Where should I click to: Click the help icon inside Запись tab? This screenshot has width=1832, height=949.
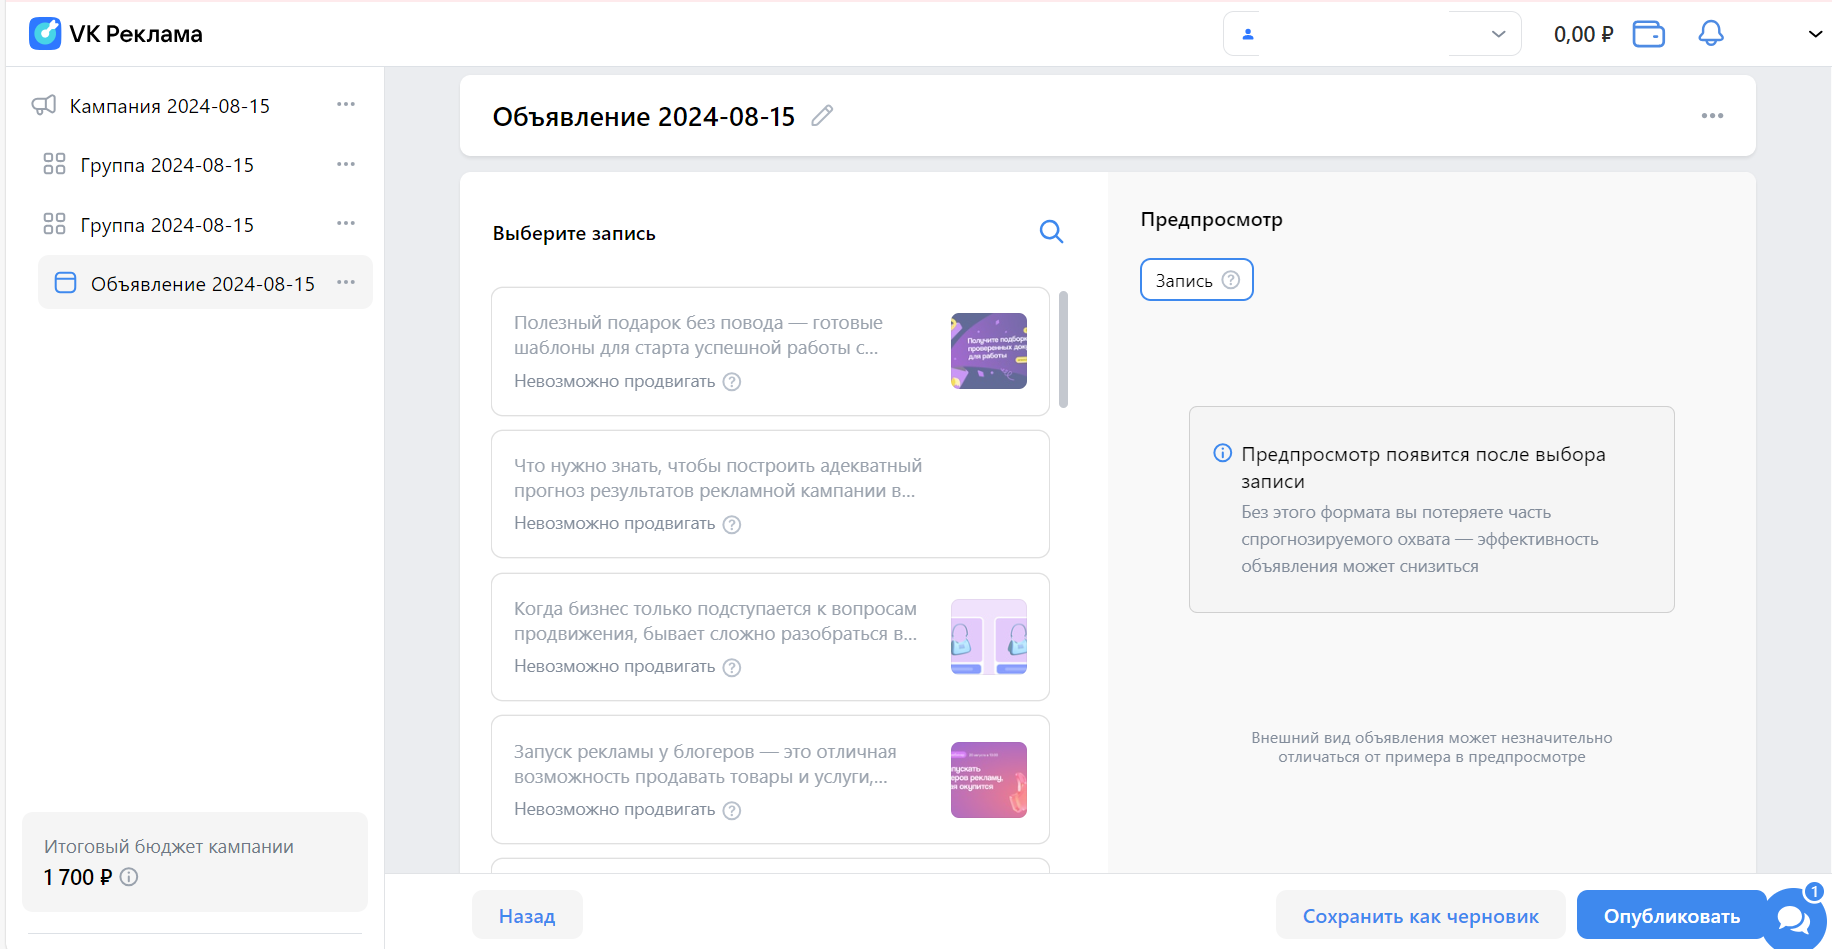tap(1231, 280)
